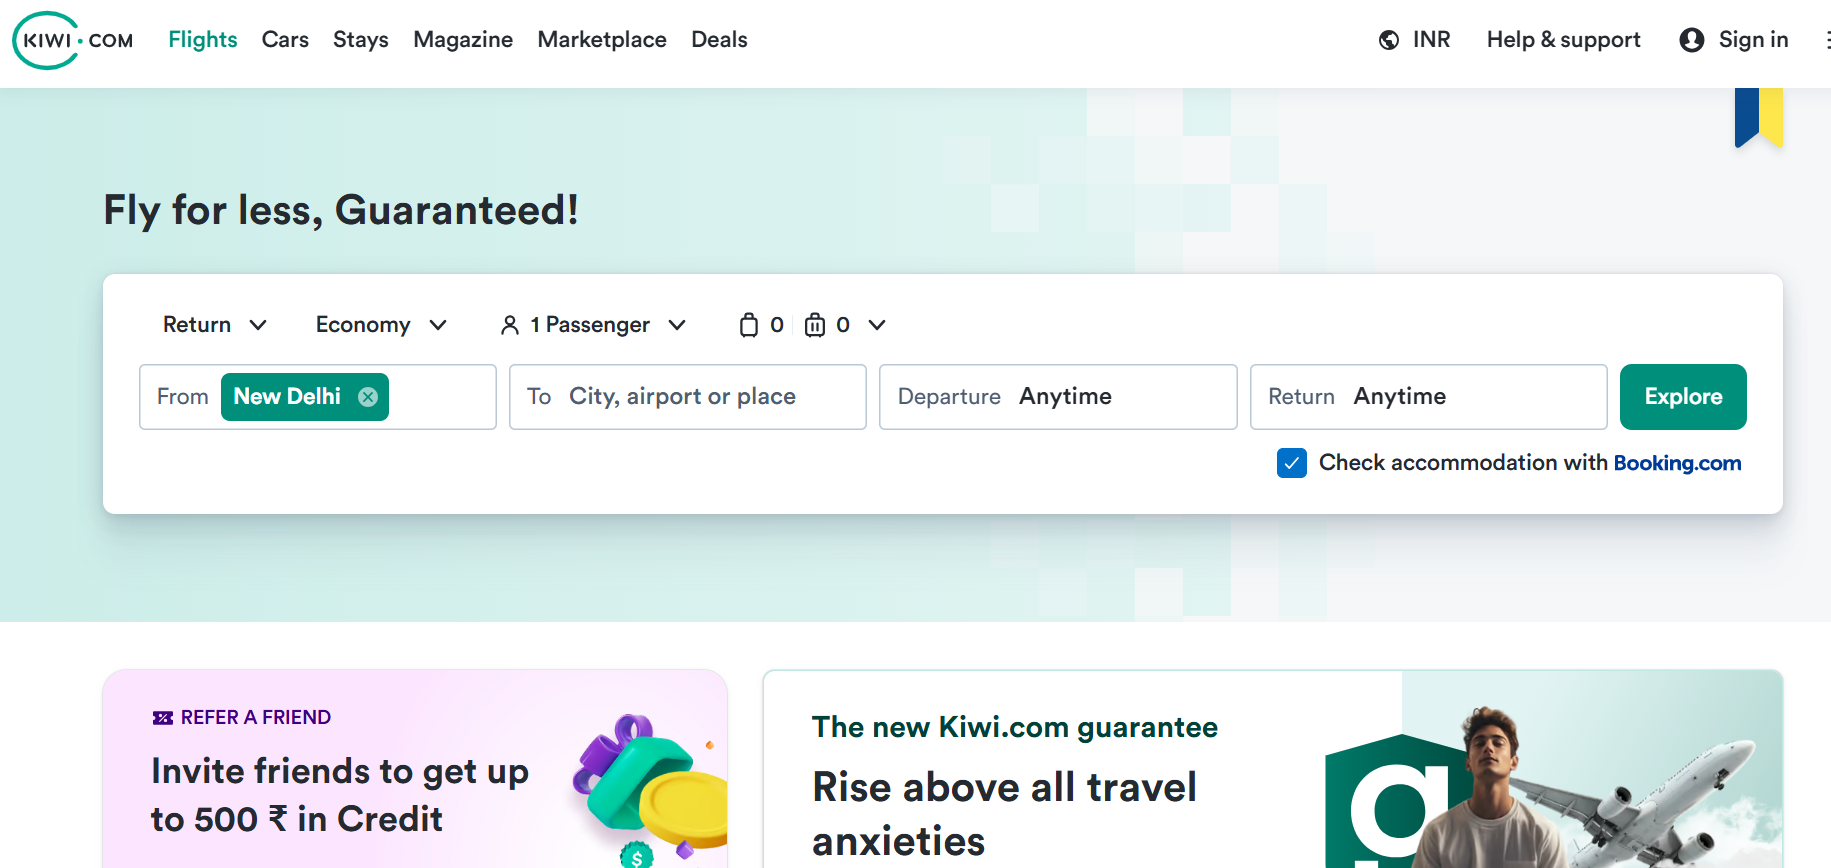The width and height of the screenshot is (1831, 868).
Task: Click the Kiwi.com logo
Action: click(73, 40)
